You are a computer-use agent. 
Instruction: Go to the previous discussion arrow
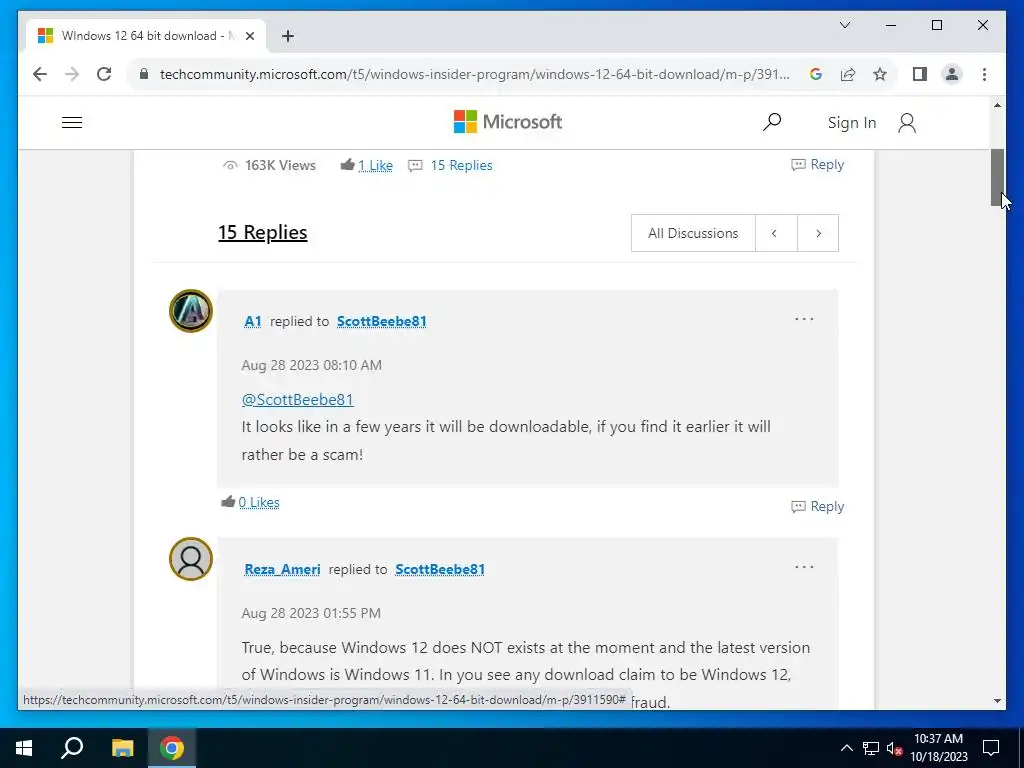776,233
